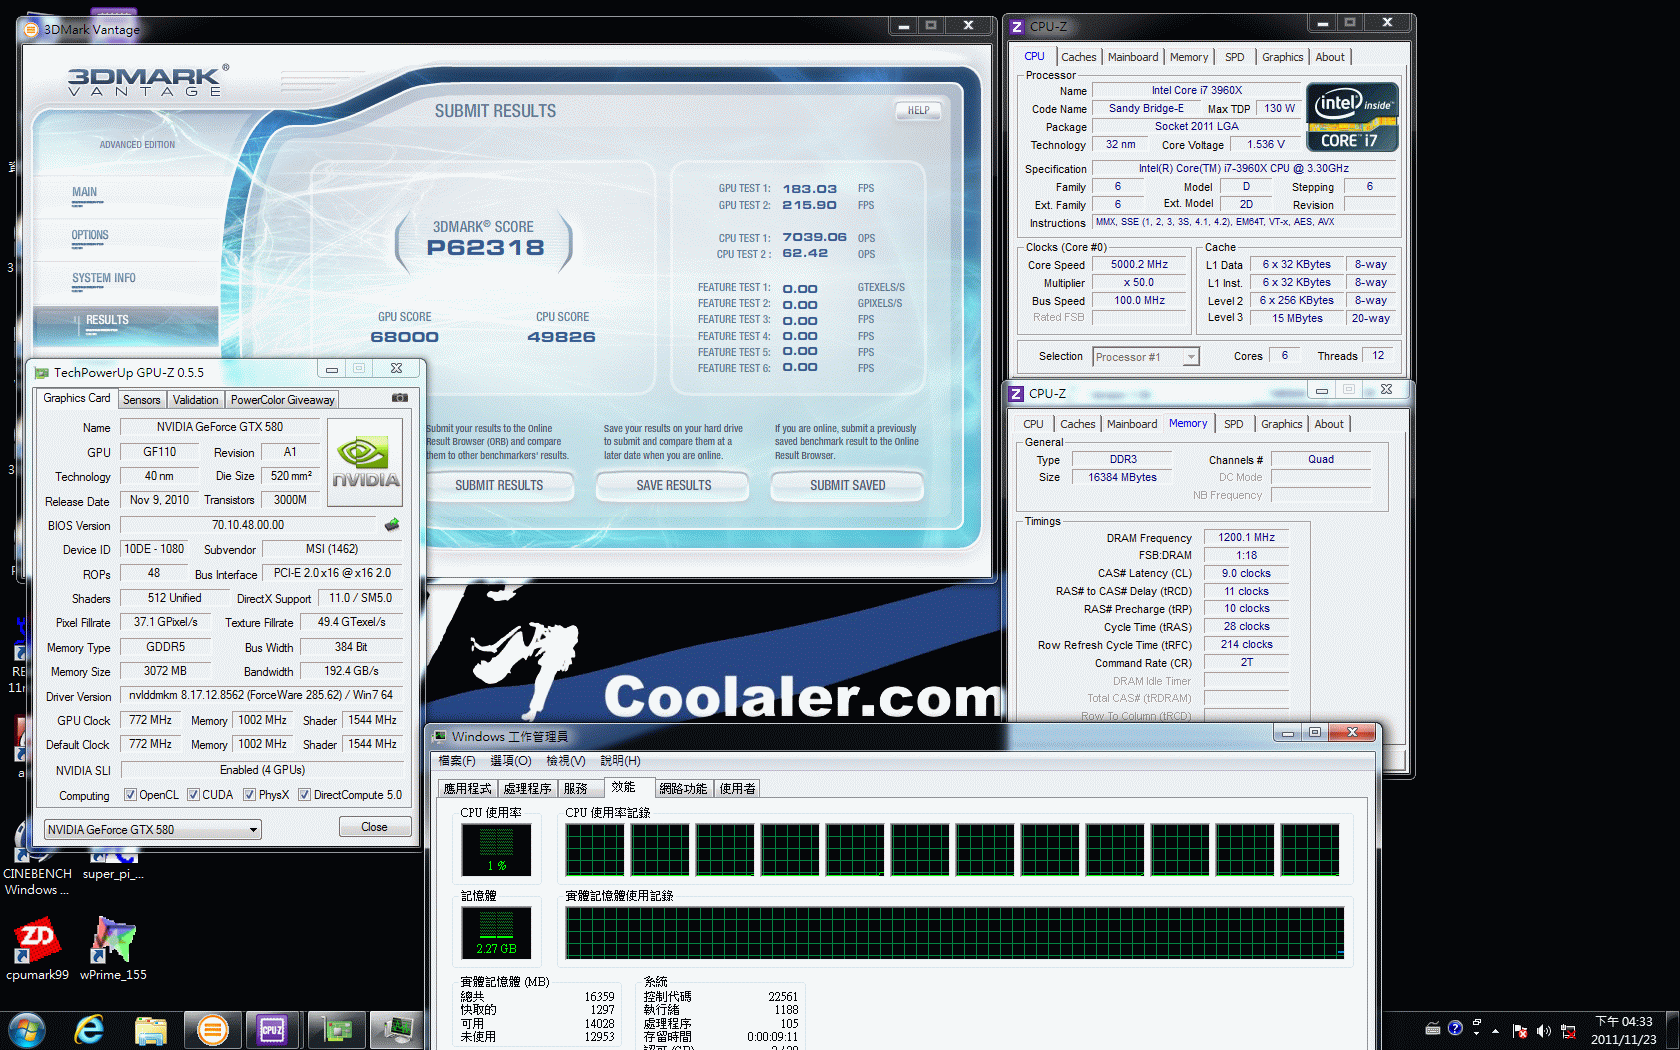The image size is (1680, 1050).
Task: Switch to 應用程式 tab in Task Manager
Action: coord(468,789)
